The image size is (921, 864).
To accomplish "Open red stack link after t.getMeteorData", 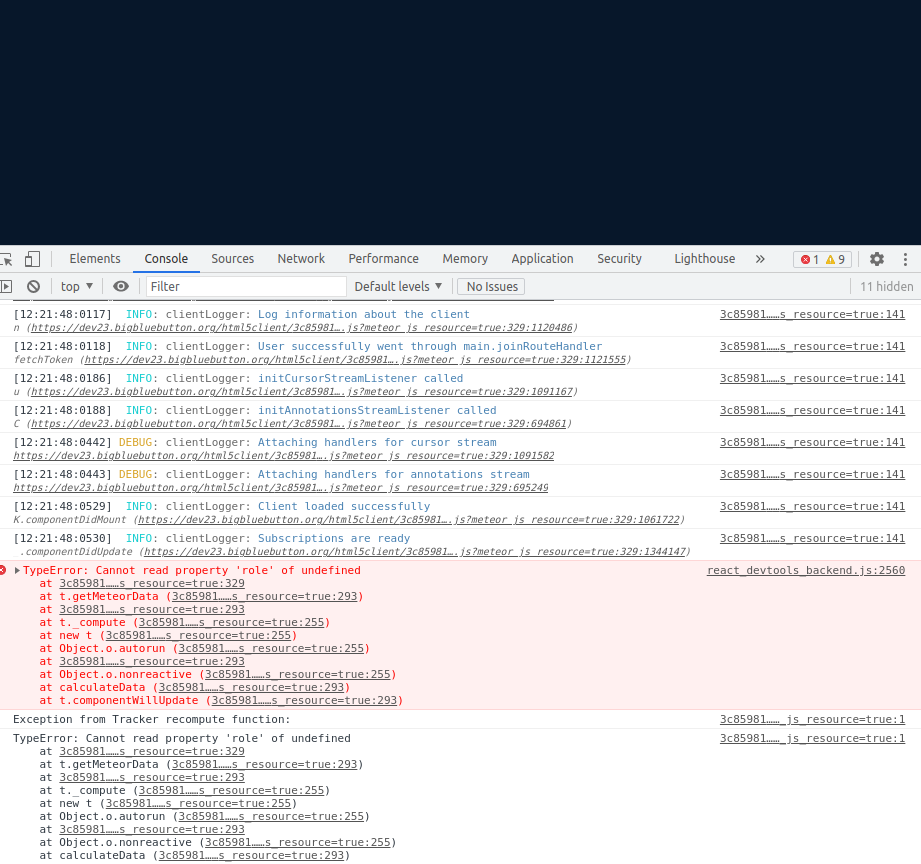I will pos(264,596).
